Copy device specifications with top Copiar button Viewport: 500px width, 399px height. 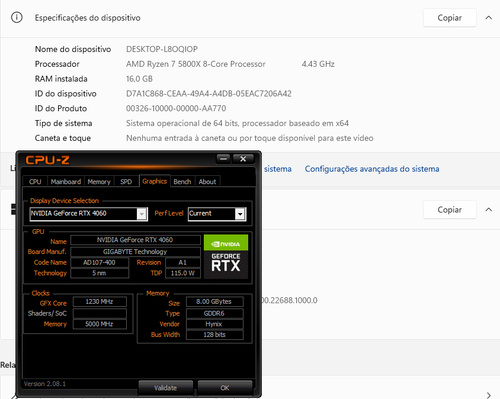pos(450,18)
